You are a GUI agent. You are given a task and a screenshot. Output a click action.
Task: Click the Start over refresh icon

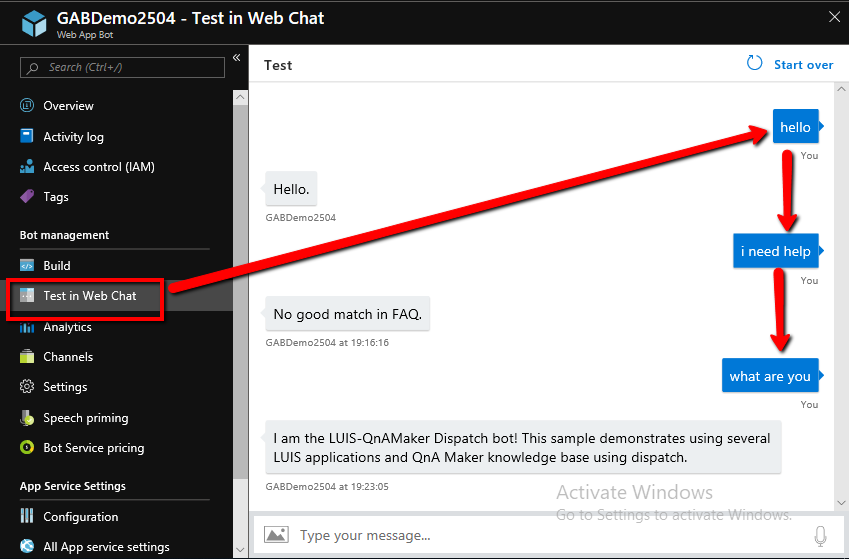pyautogui.click(x=754, y=63)
